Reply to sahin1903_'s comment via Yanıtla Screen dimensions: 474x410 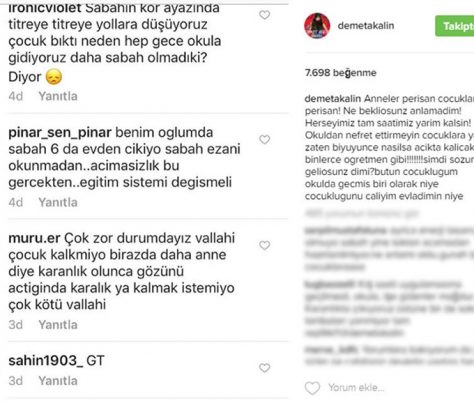58,380
